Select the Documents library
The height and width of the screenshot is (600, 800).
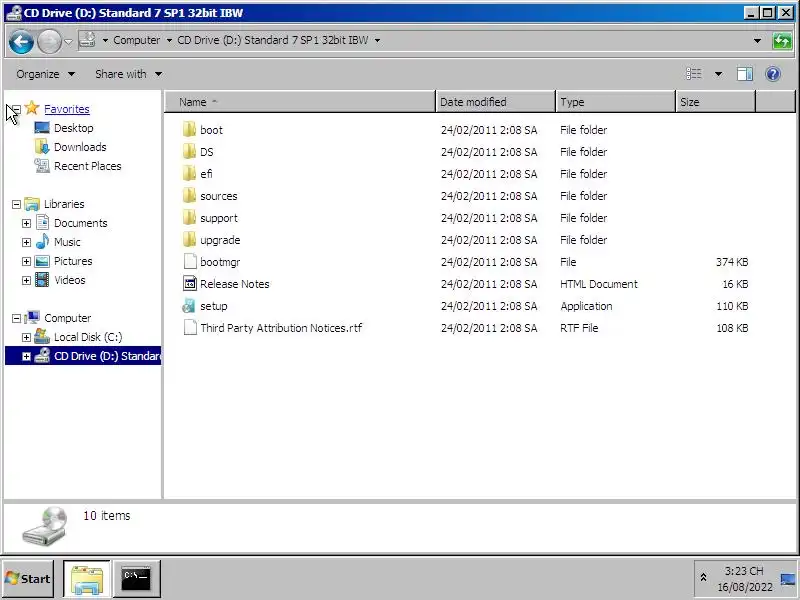(81, 223)
